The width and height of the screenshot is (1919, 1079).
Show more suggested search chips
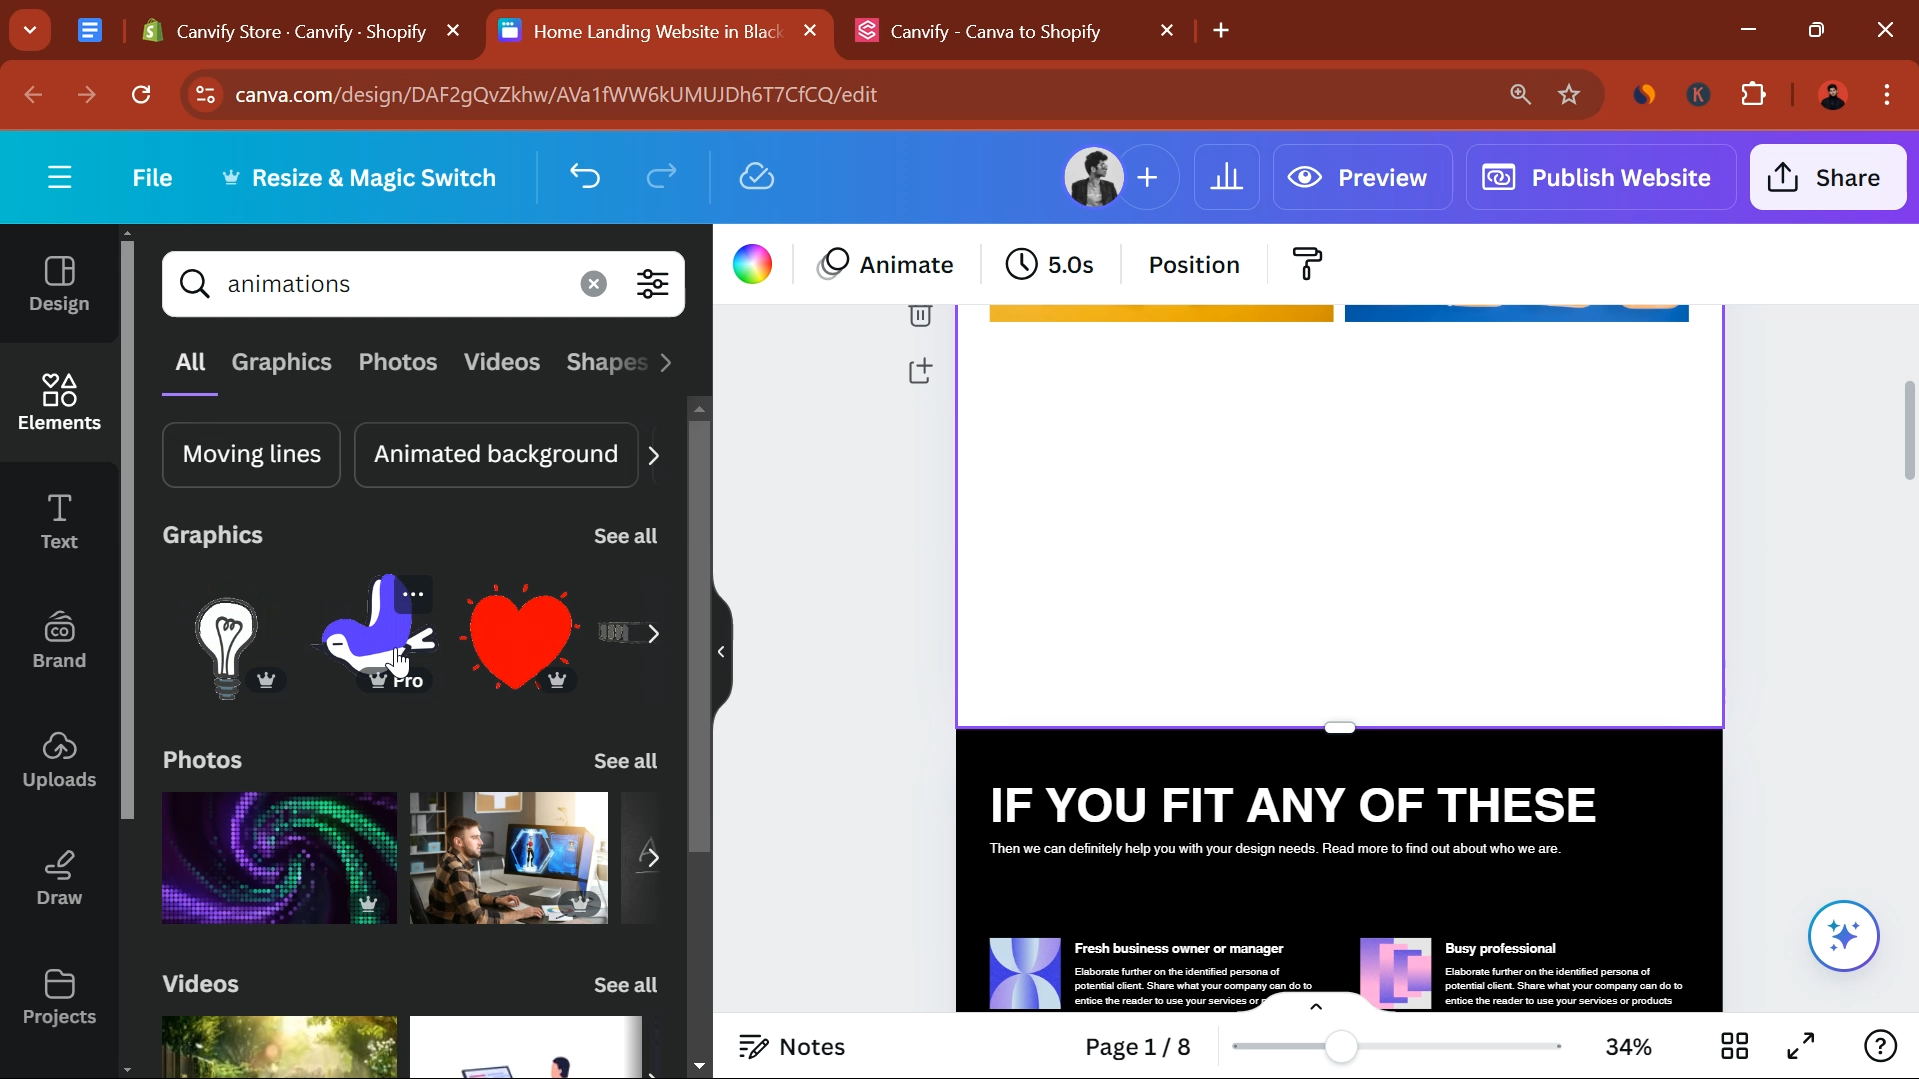tap(654, 455)
